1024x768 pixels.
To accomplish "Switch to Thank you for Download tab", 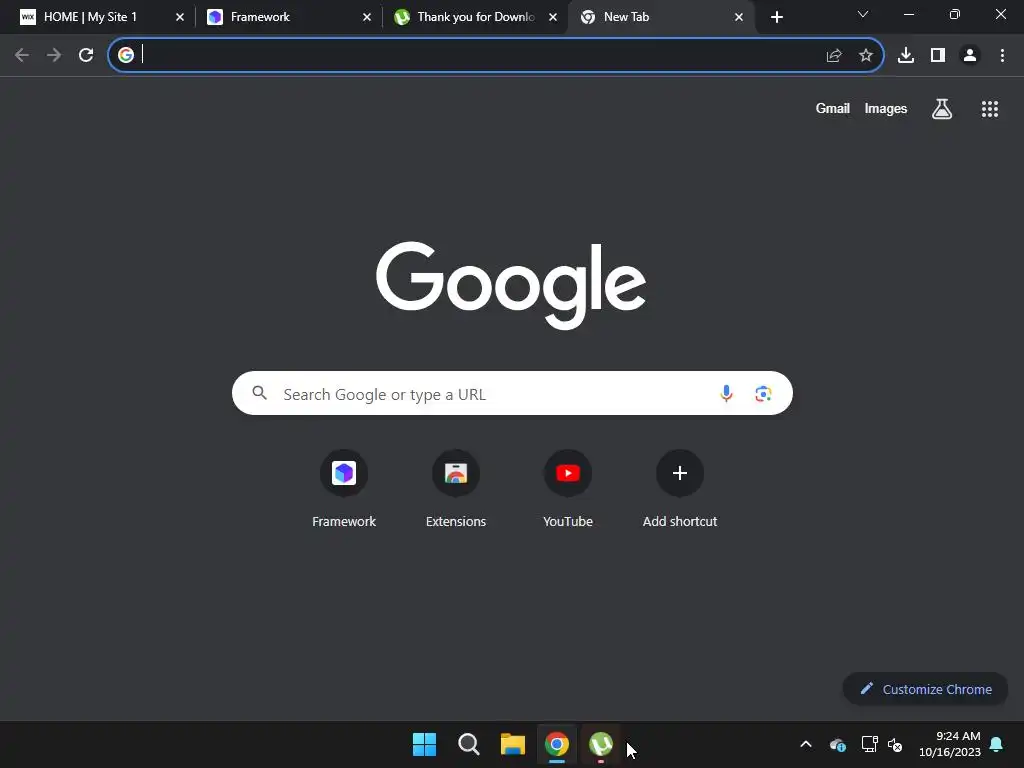I will [x=476, y=17].
